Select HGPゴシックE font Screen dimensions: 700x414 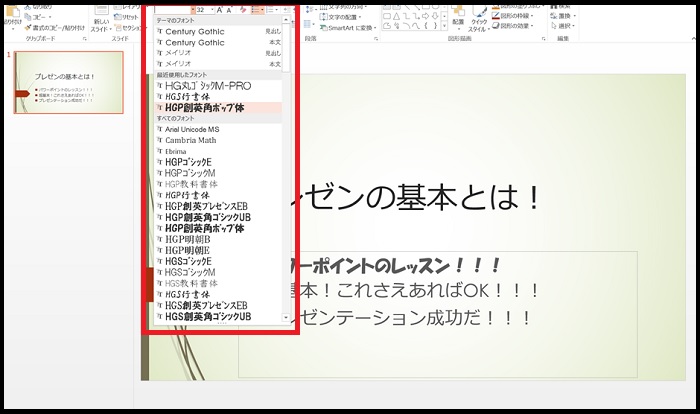point(218,162)
